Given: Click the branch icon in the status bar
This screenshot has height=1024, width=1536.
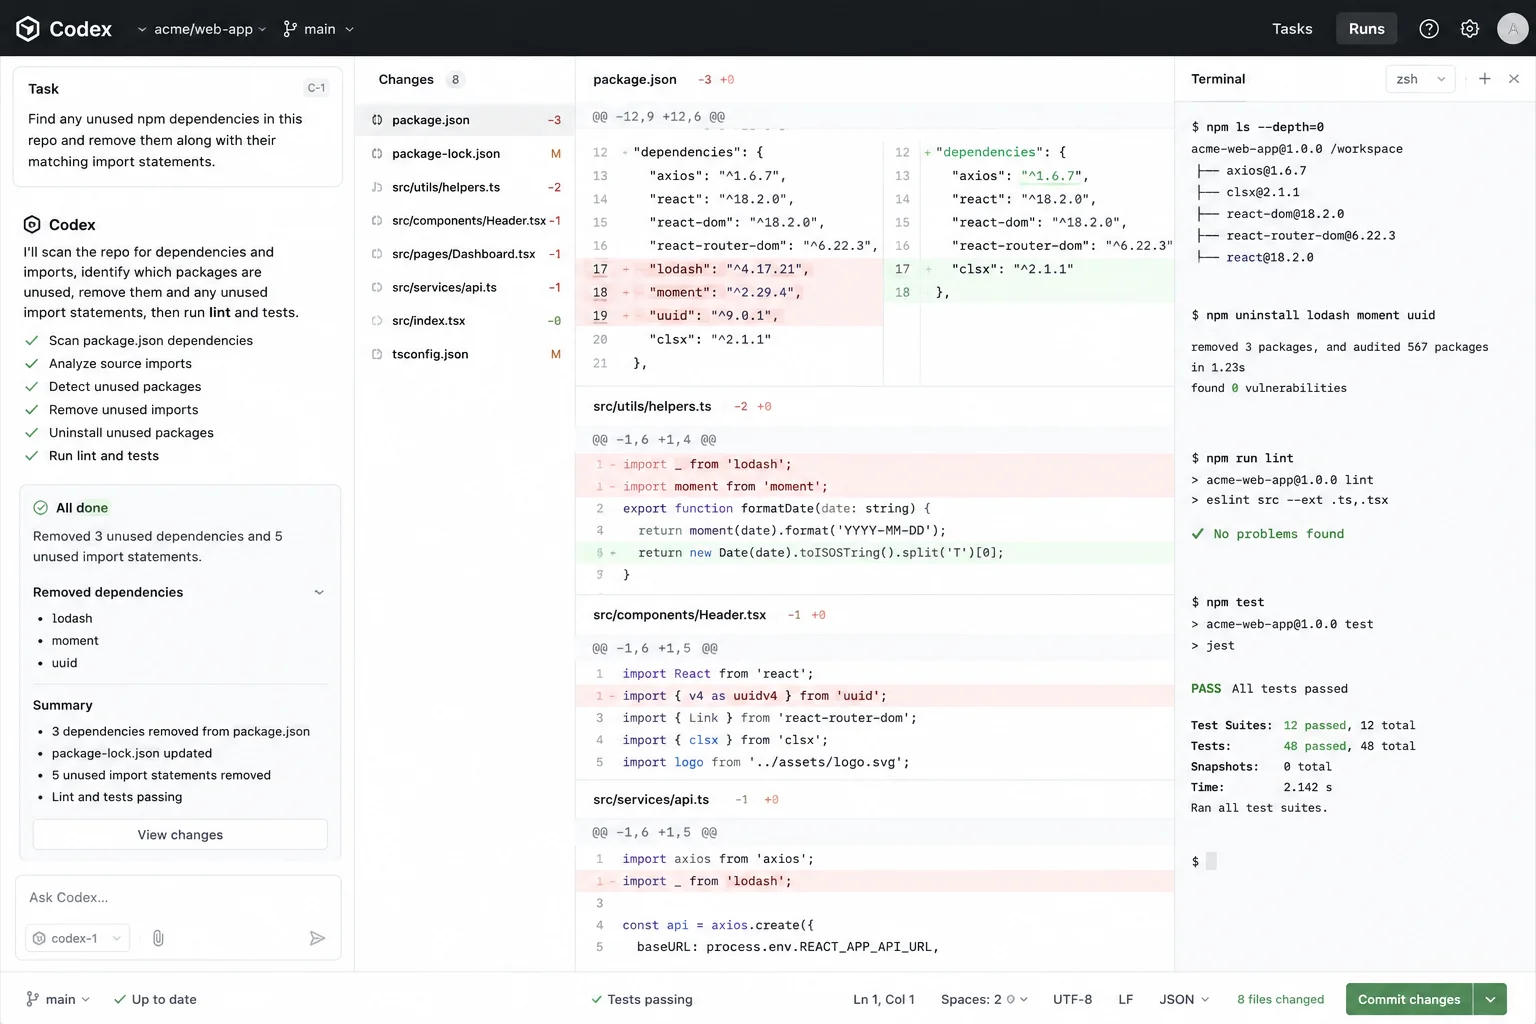Looking at the screenshot, I should pos(33,999).
